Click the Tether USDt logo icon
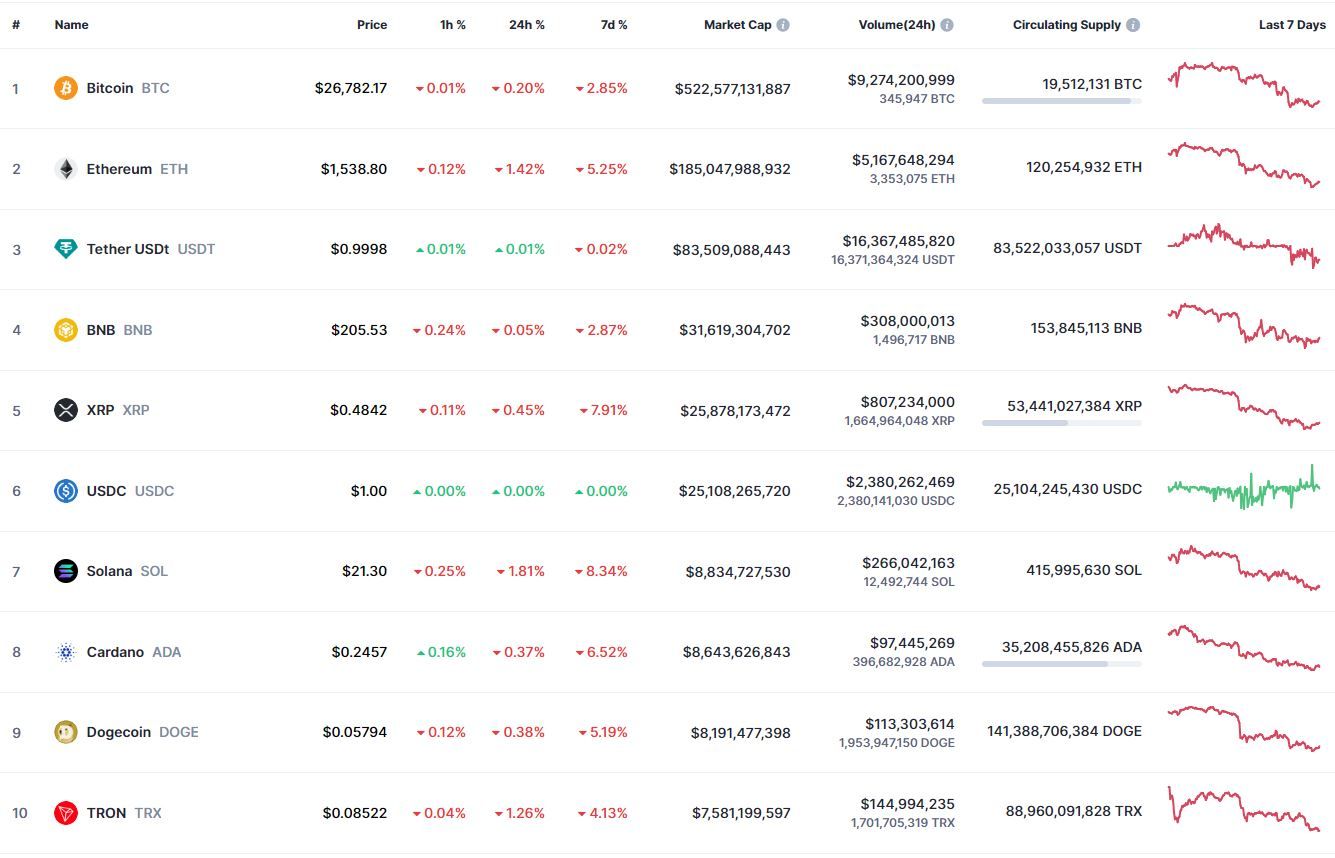Screen dimensions: 1335x858 [66, 249]
